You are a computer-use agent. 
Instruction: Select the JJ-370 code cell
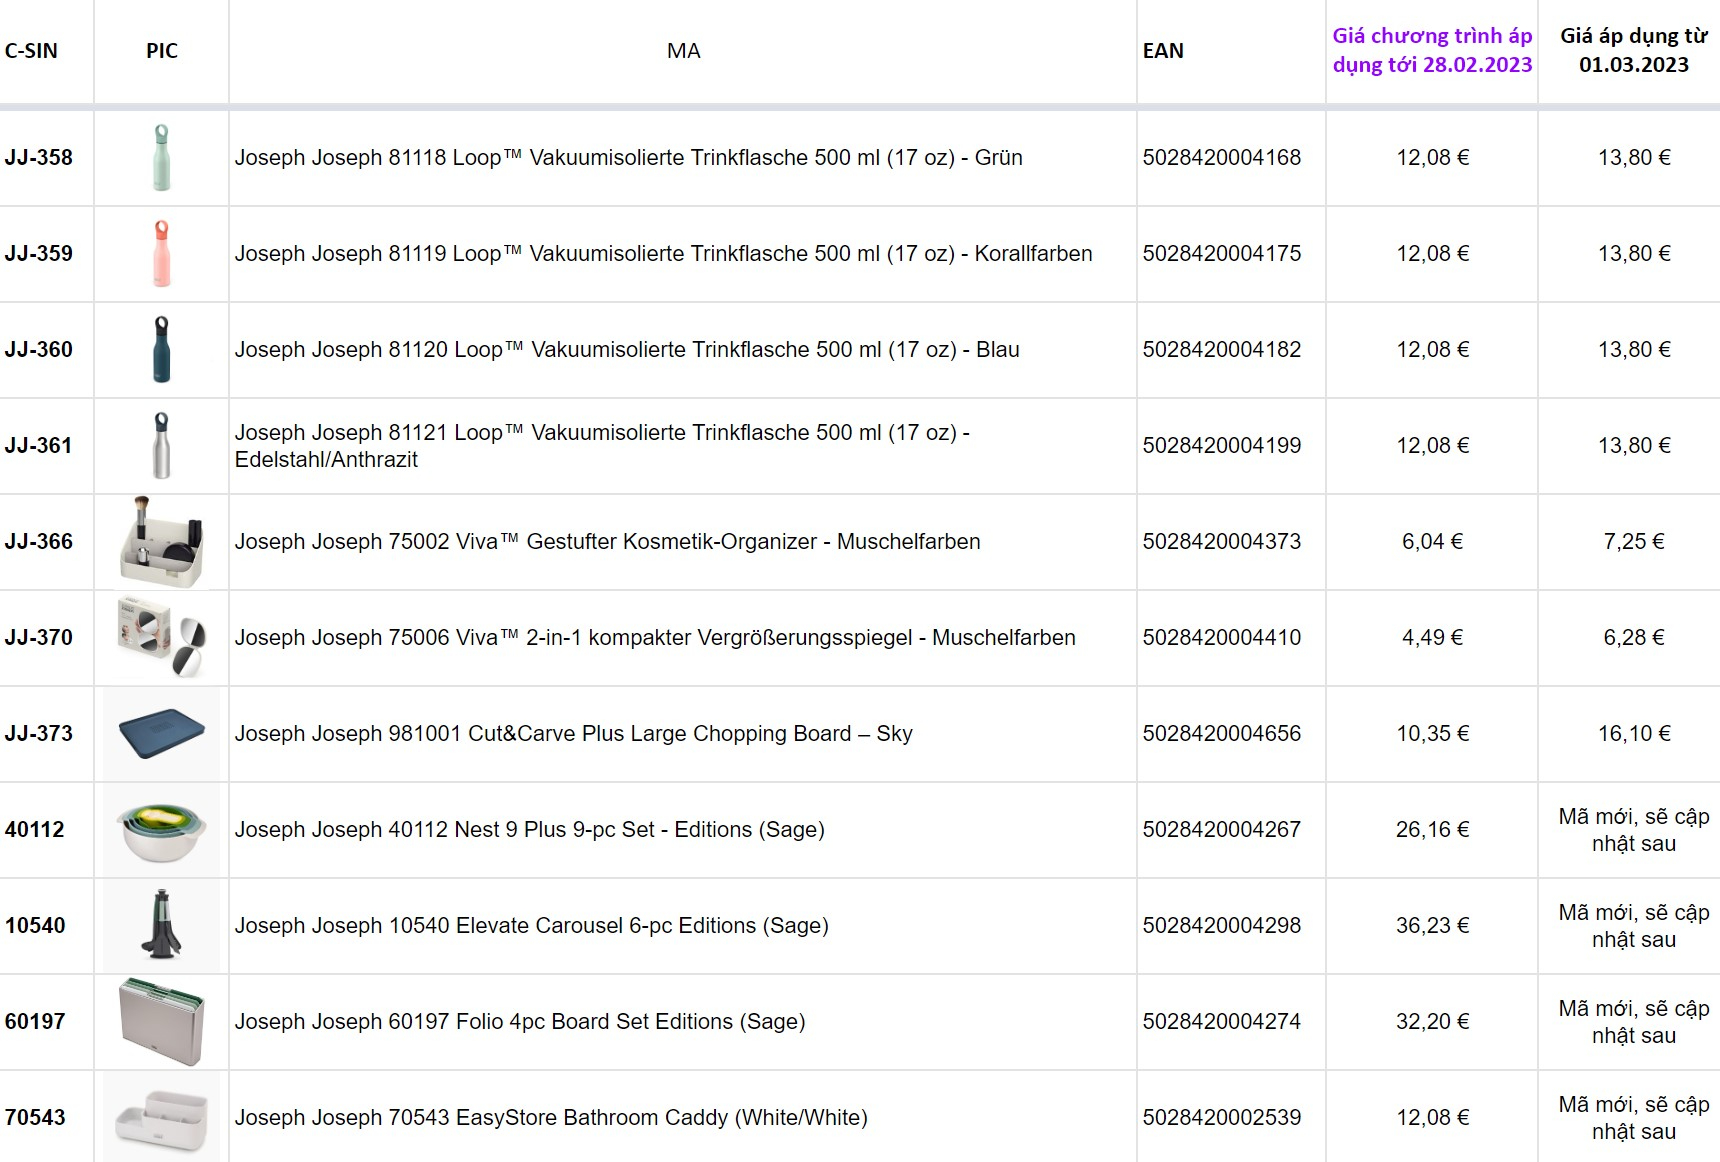point(39,637)
